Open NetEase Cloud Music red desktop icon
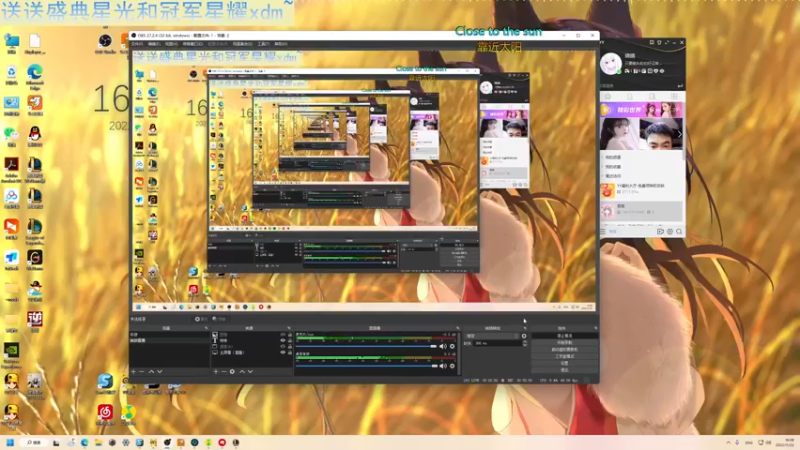The image size is (800, 450). tap(105, 414)
